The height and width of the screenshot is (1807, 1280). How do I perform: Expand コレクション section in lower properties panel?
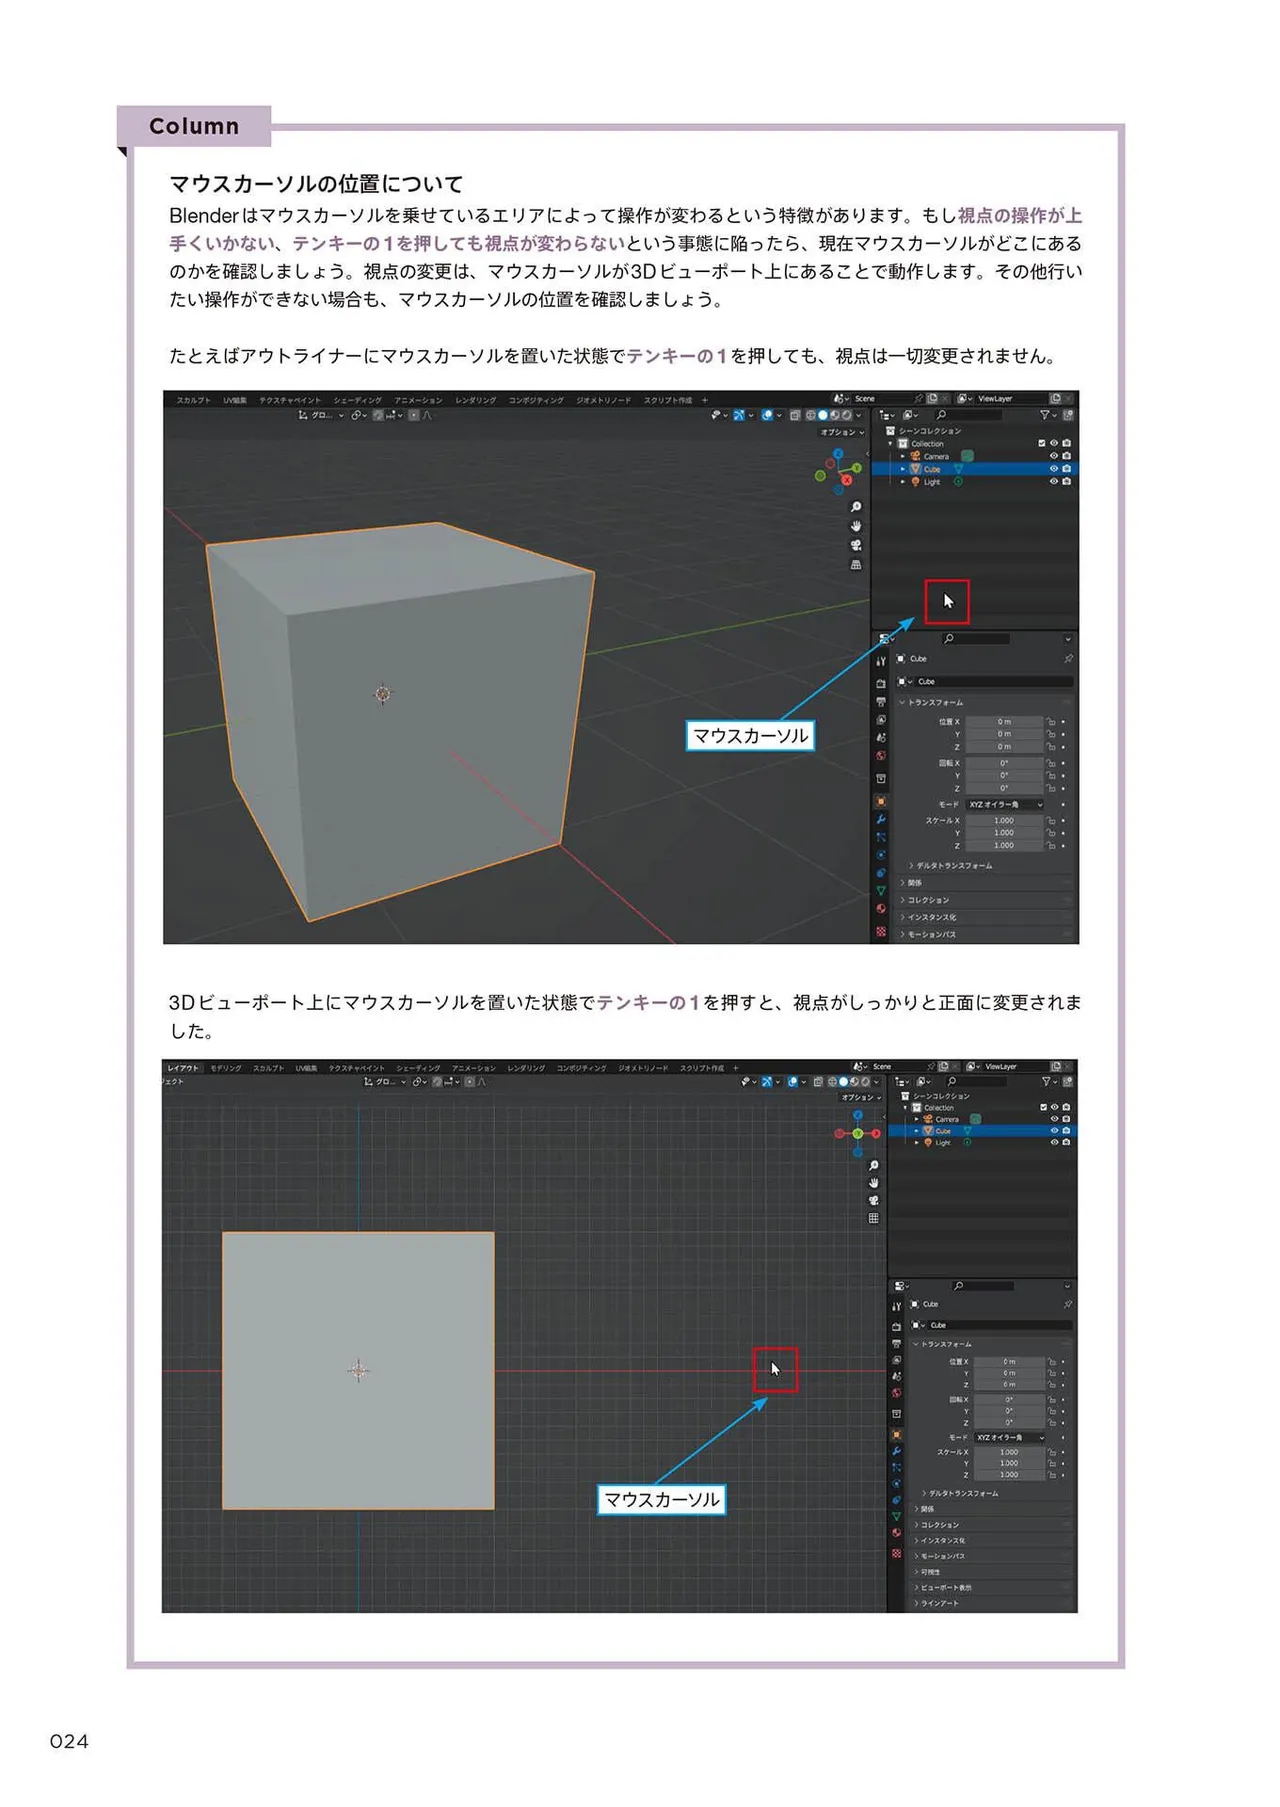[990, 1525]
